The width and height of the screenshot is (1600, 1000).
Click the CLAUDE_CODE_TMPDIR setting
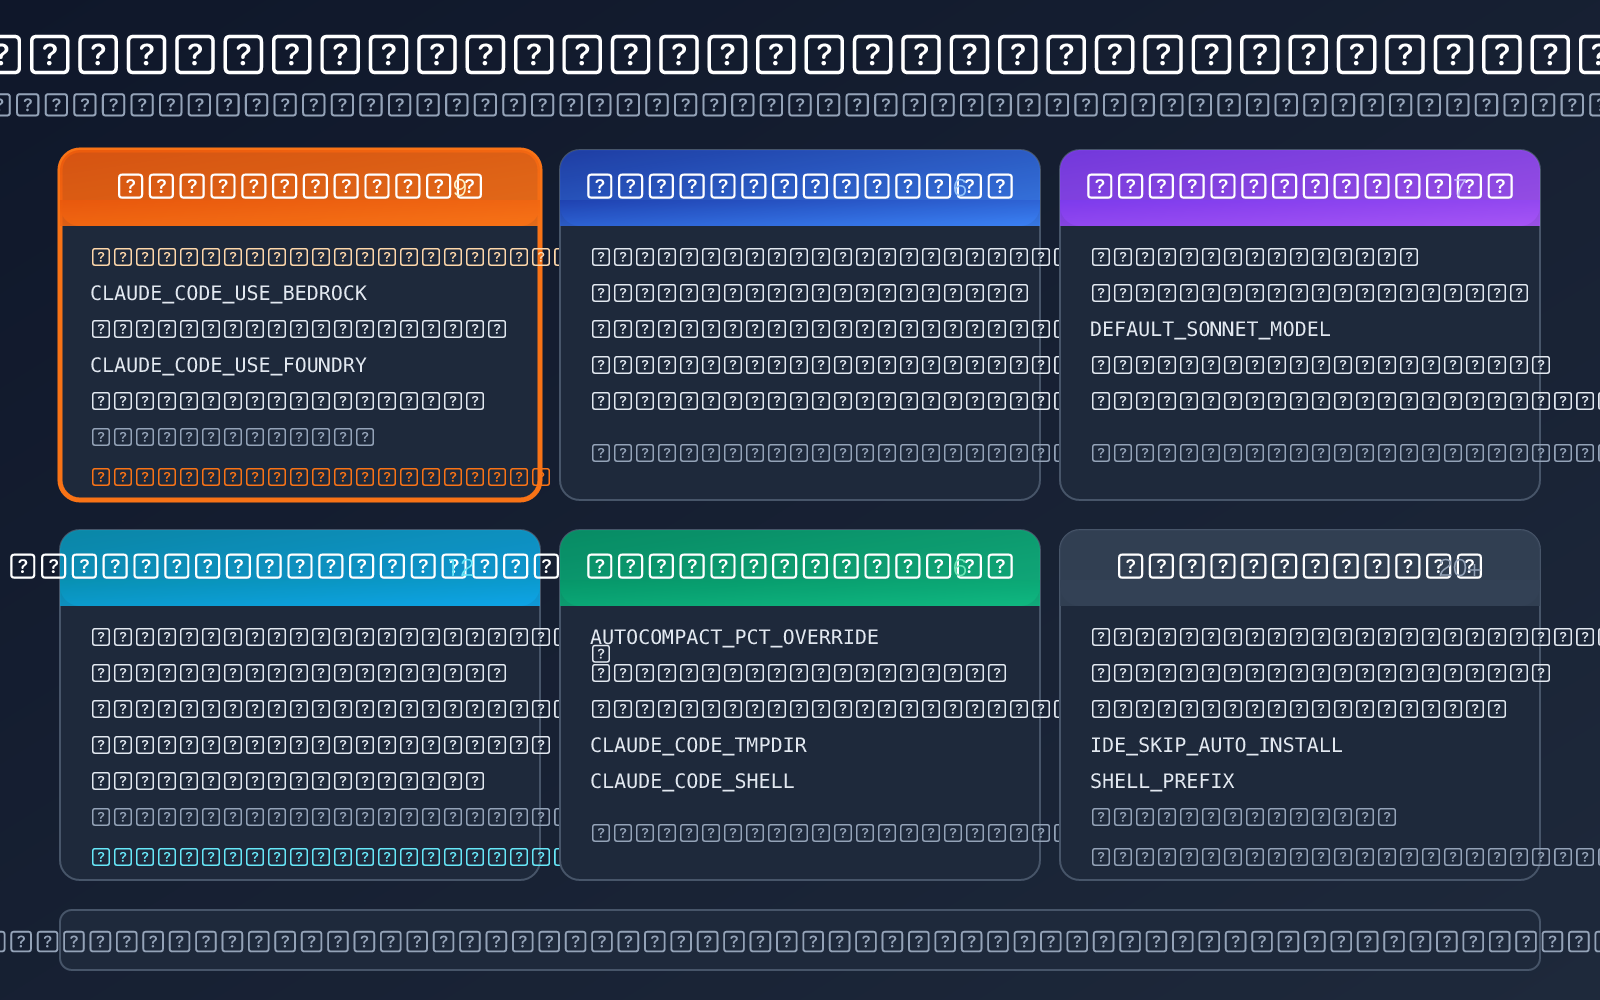699,745
